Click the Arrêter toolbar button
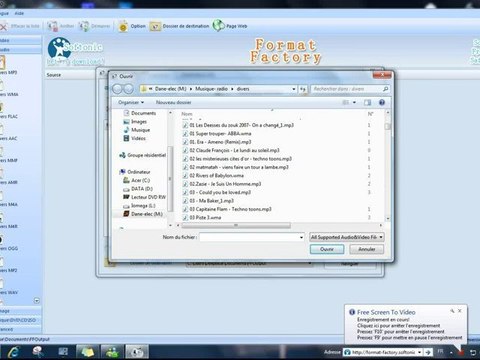Viewport: 480px width, 360px height. click(61, 26)
